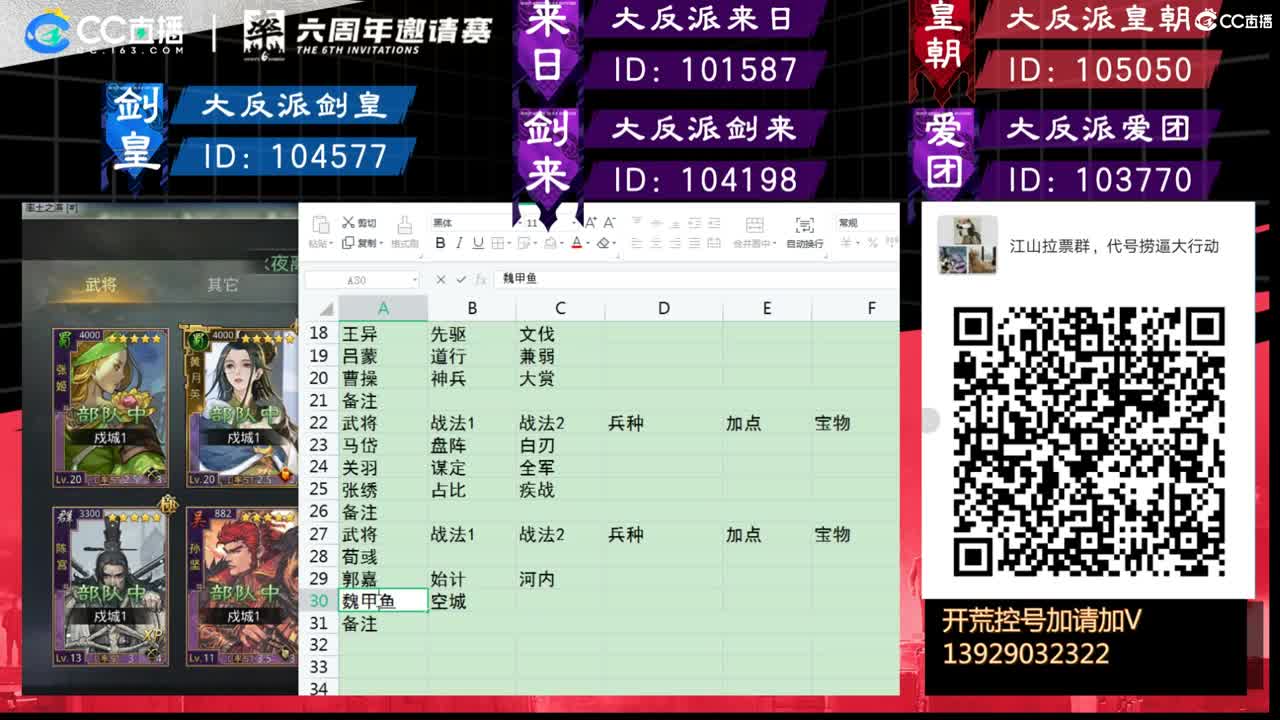Click cell containing 关羽

(x=383, y=467)
